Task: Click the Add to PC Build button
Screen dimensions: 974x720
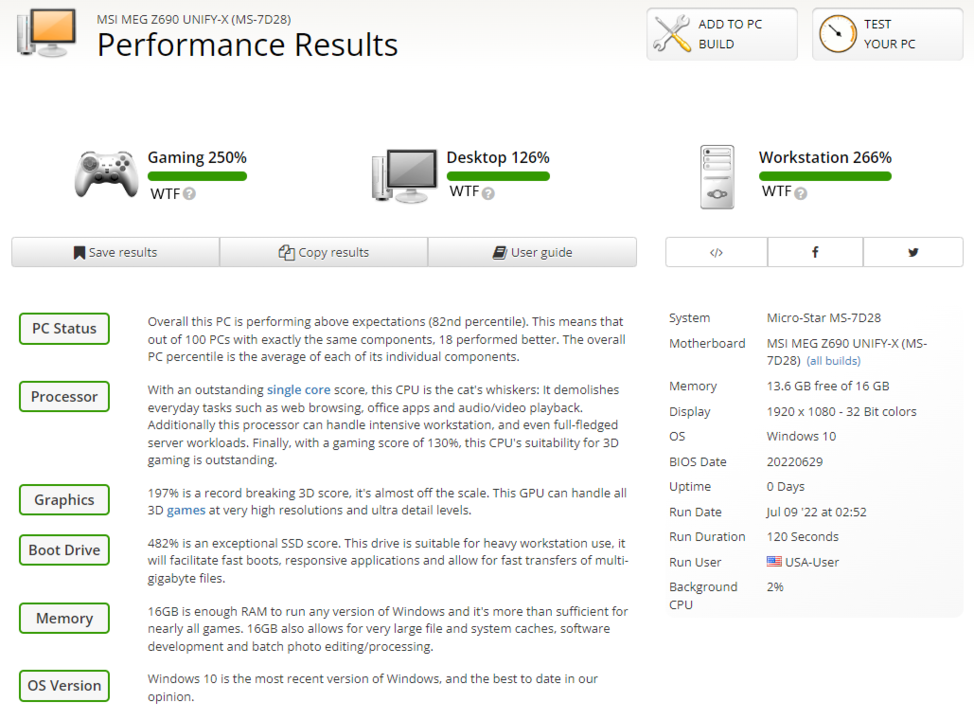Action: click(721, 34)
